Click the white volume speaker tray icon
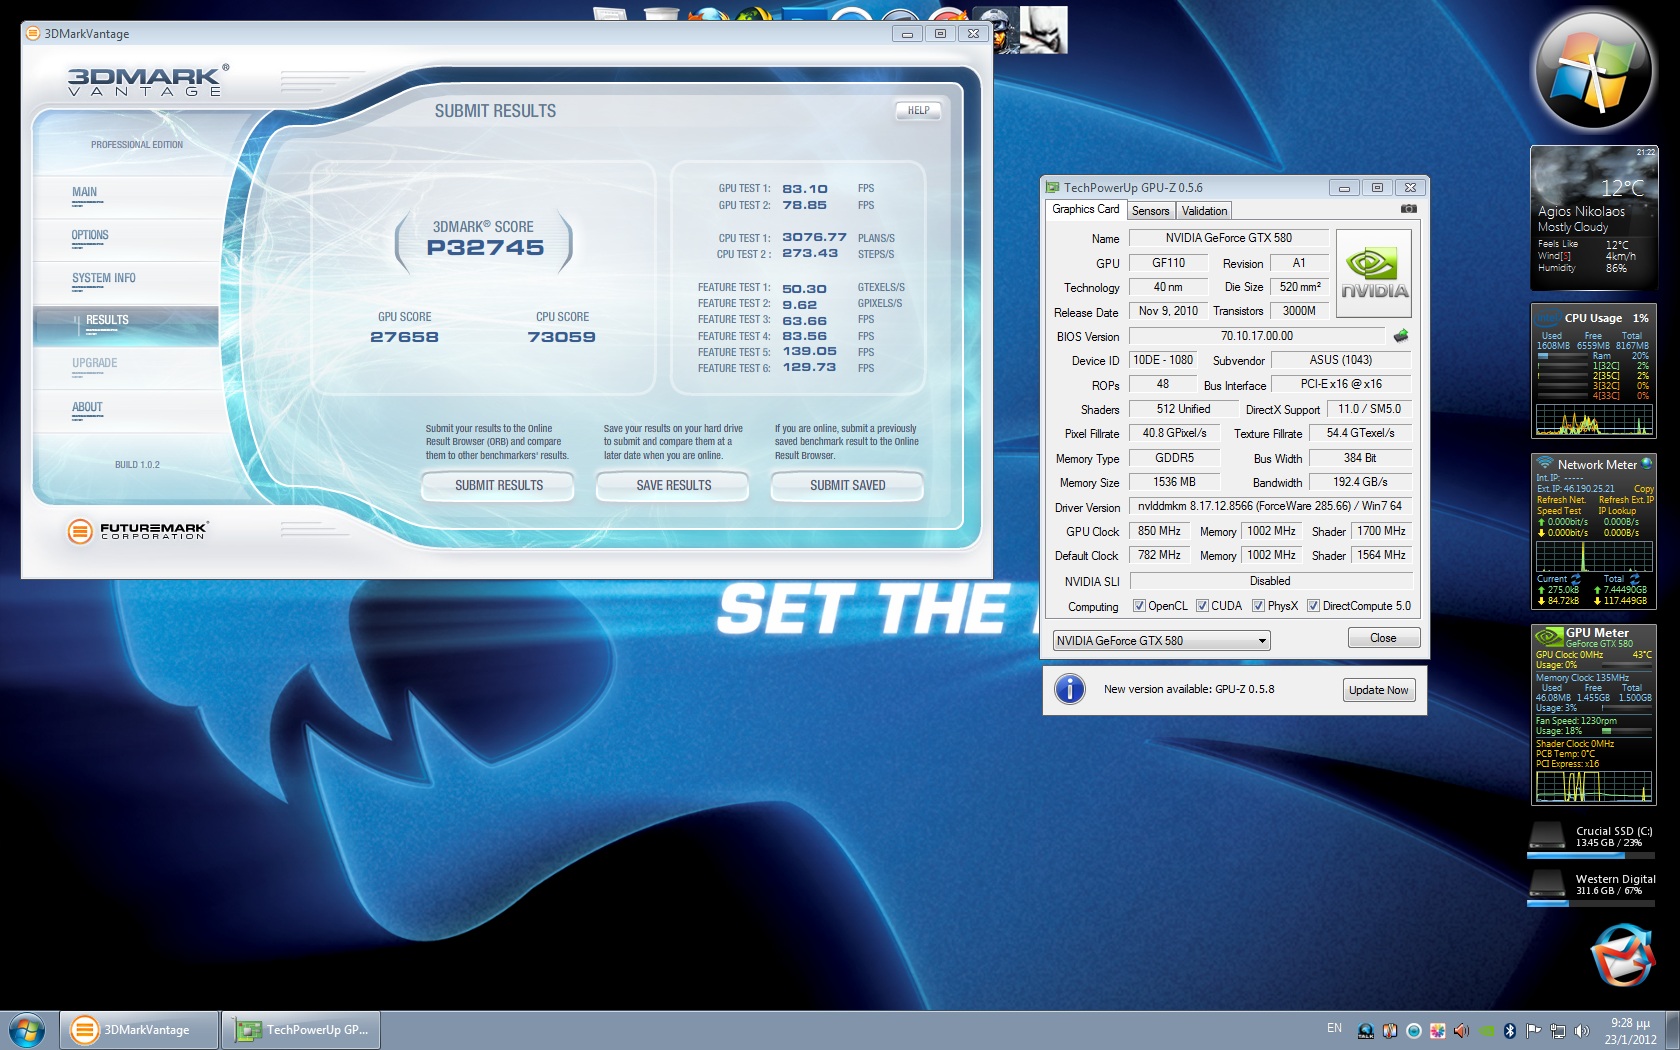The image size is (1680, 1050). pyautogui.click(x=1581, y=1030)
